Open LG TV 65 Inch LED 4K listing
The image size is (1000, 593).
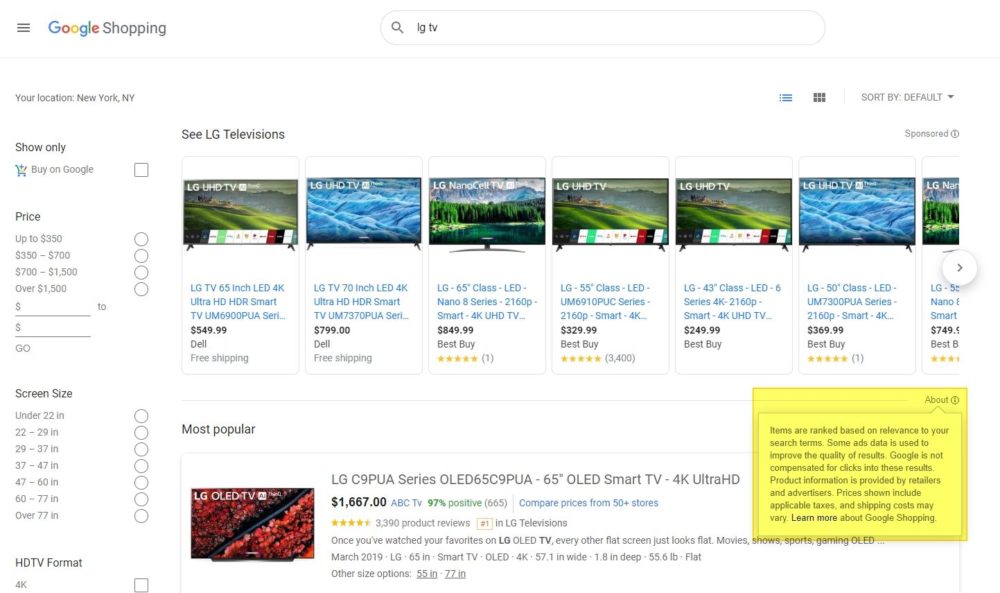238,302
